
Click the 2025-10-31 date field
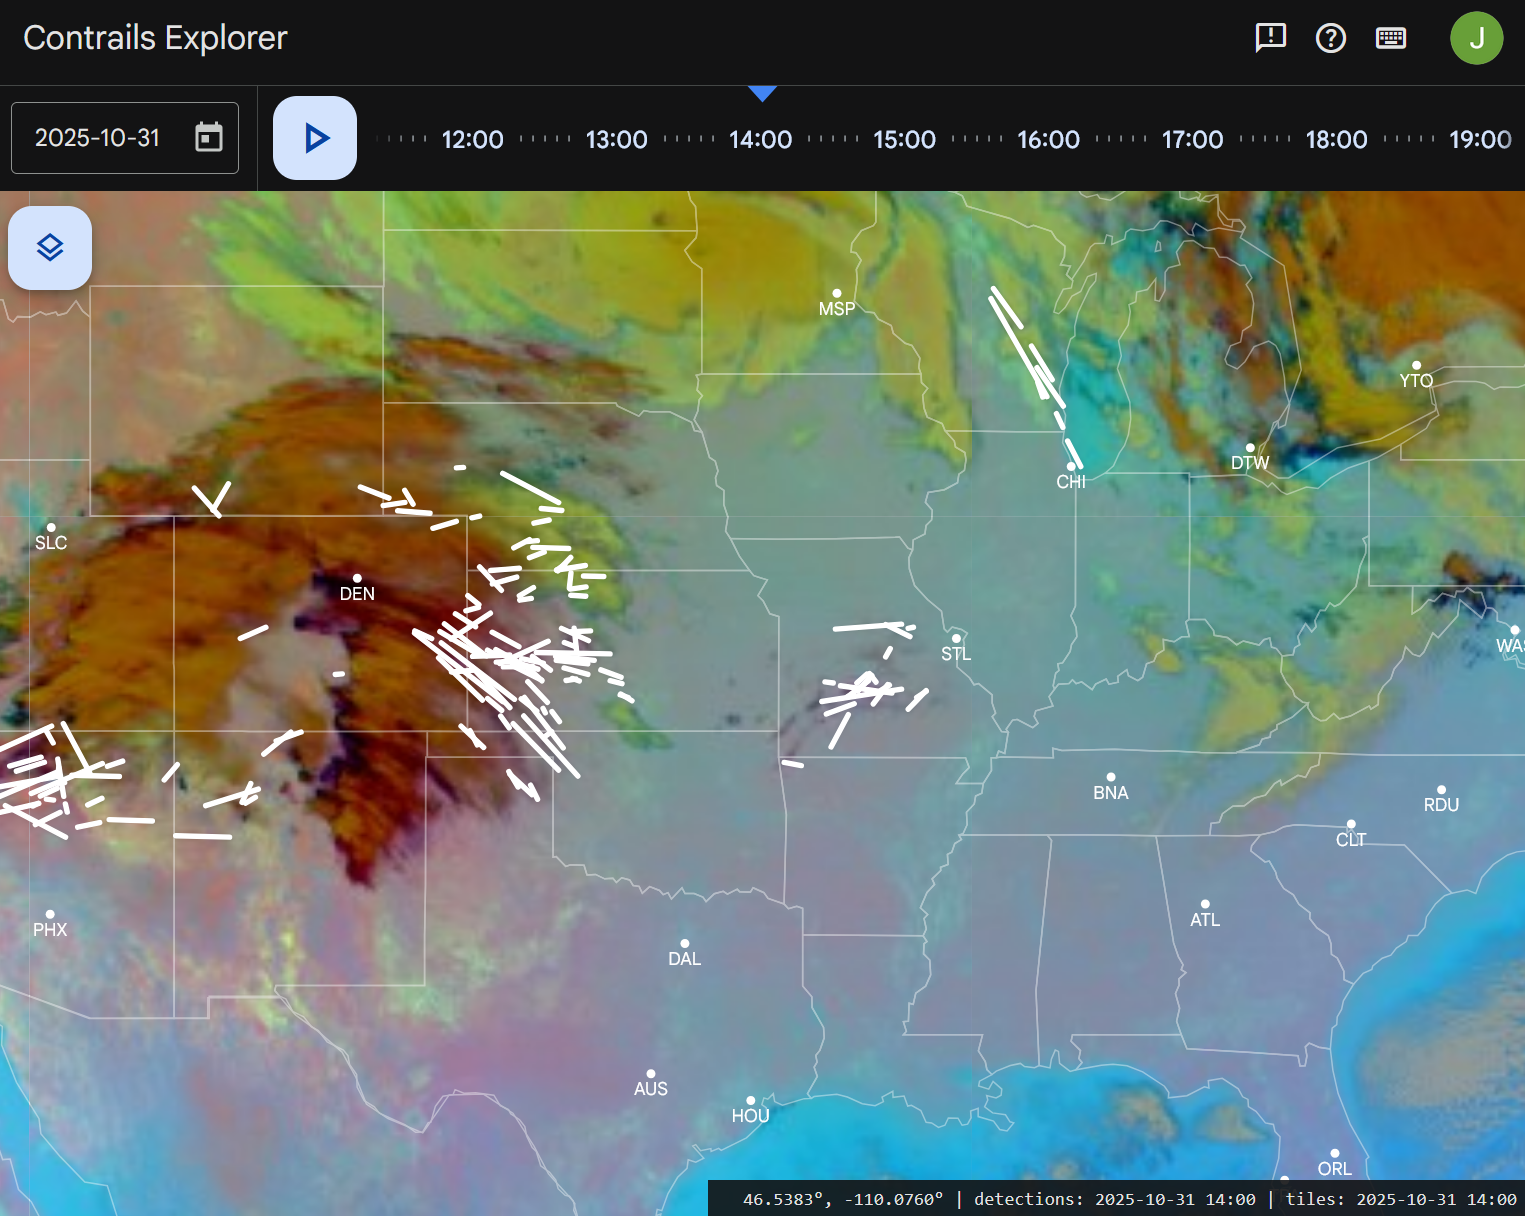tap(125, 138)
